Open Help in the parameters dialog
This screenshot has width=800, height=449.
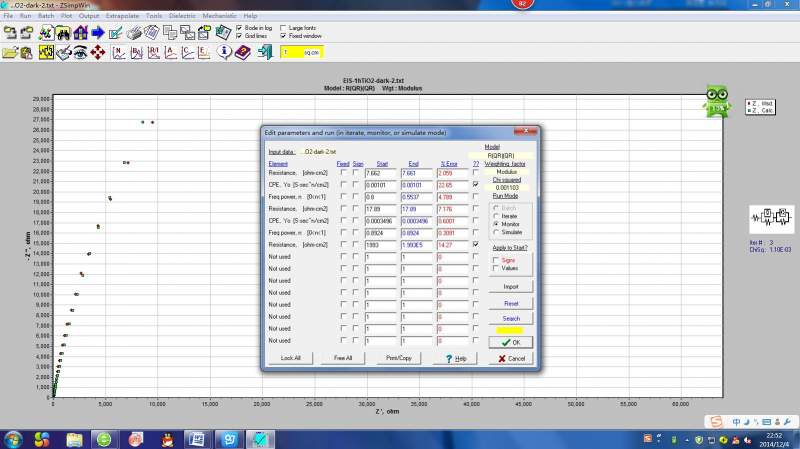pyautogui.click(x=455, y=358)
